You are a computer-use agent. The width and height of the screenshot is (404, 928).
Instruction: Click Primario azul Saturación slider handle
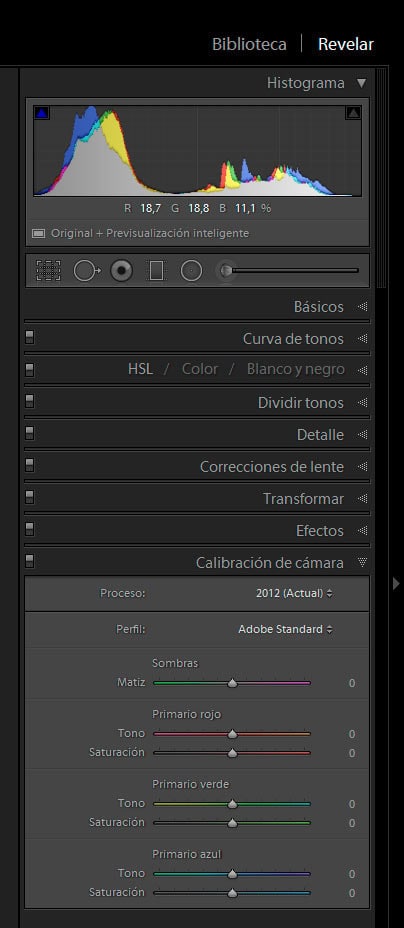(232, 892)
